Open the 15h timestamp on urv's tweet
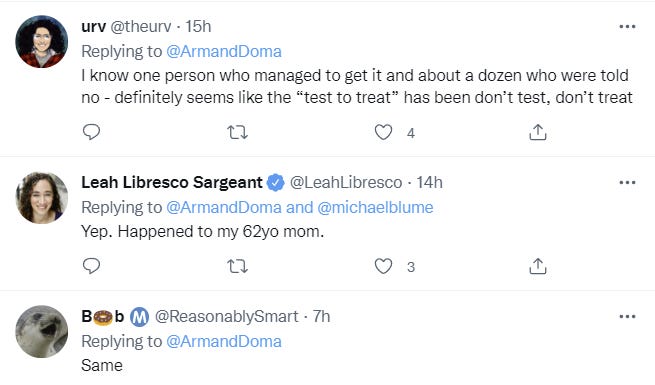Screen dimensions: 655x385 tap(198, 27)
